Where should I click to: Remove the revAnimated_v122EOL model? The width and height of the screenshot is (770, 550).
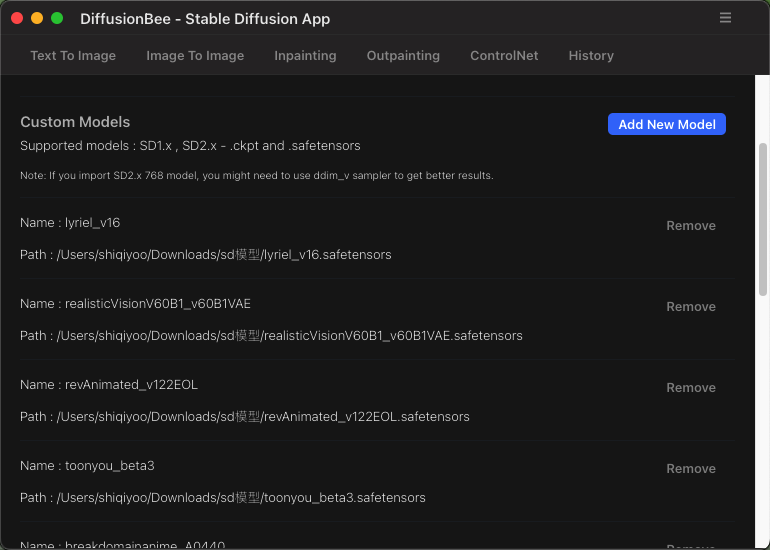pyautogui.click(x=691, y=388)
